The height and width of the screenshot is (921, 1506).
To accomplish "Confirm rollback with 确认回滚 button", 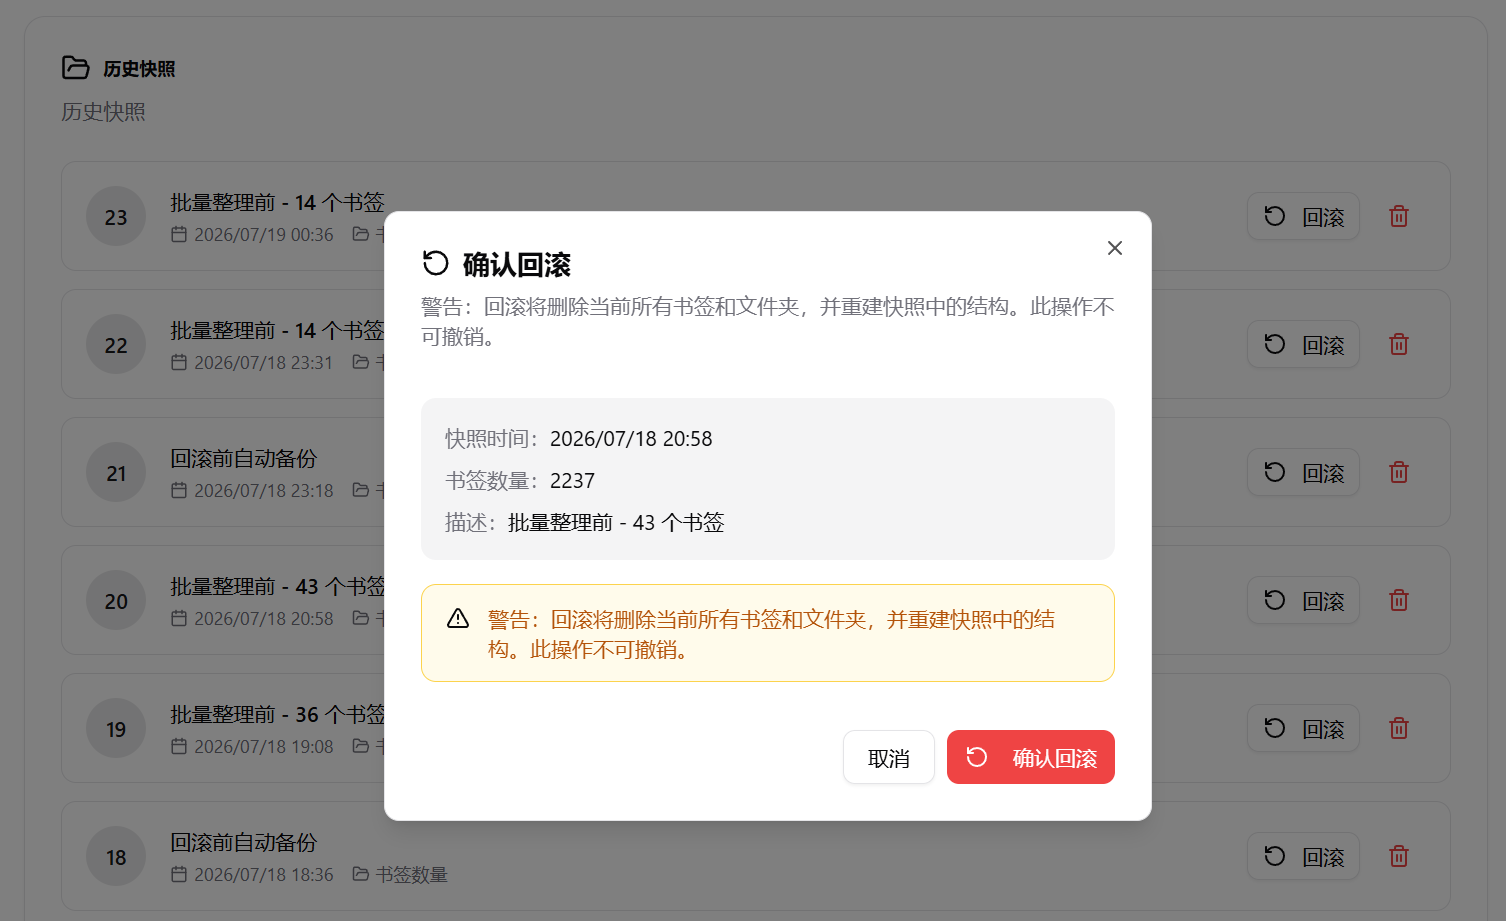I will 1031,758.
